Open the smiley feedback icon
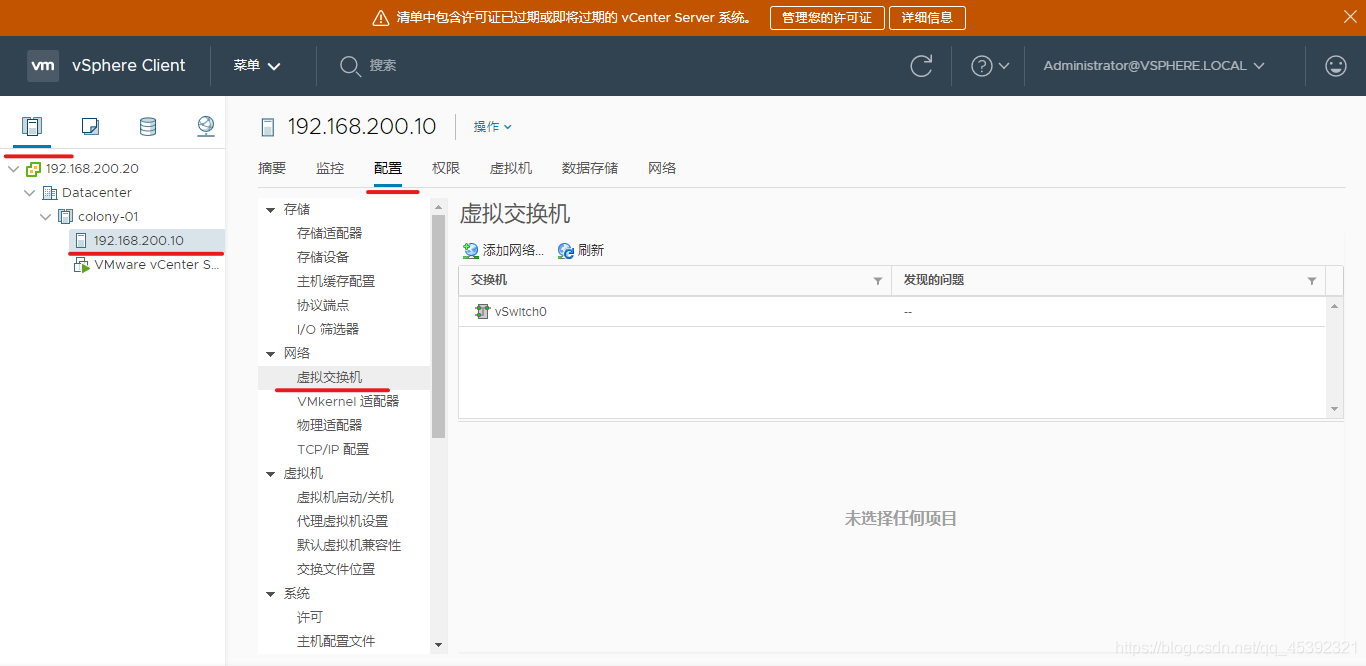This screenshot has height=666, width=1366. tap(1336, 66)
